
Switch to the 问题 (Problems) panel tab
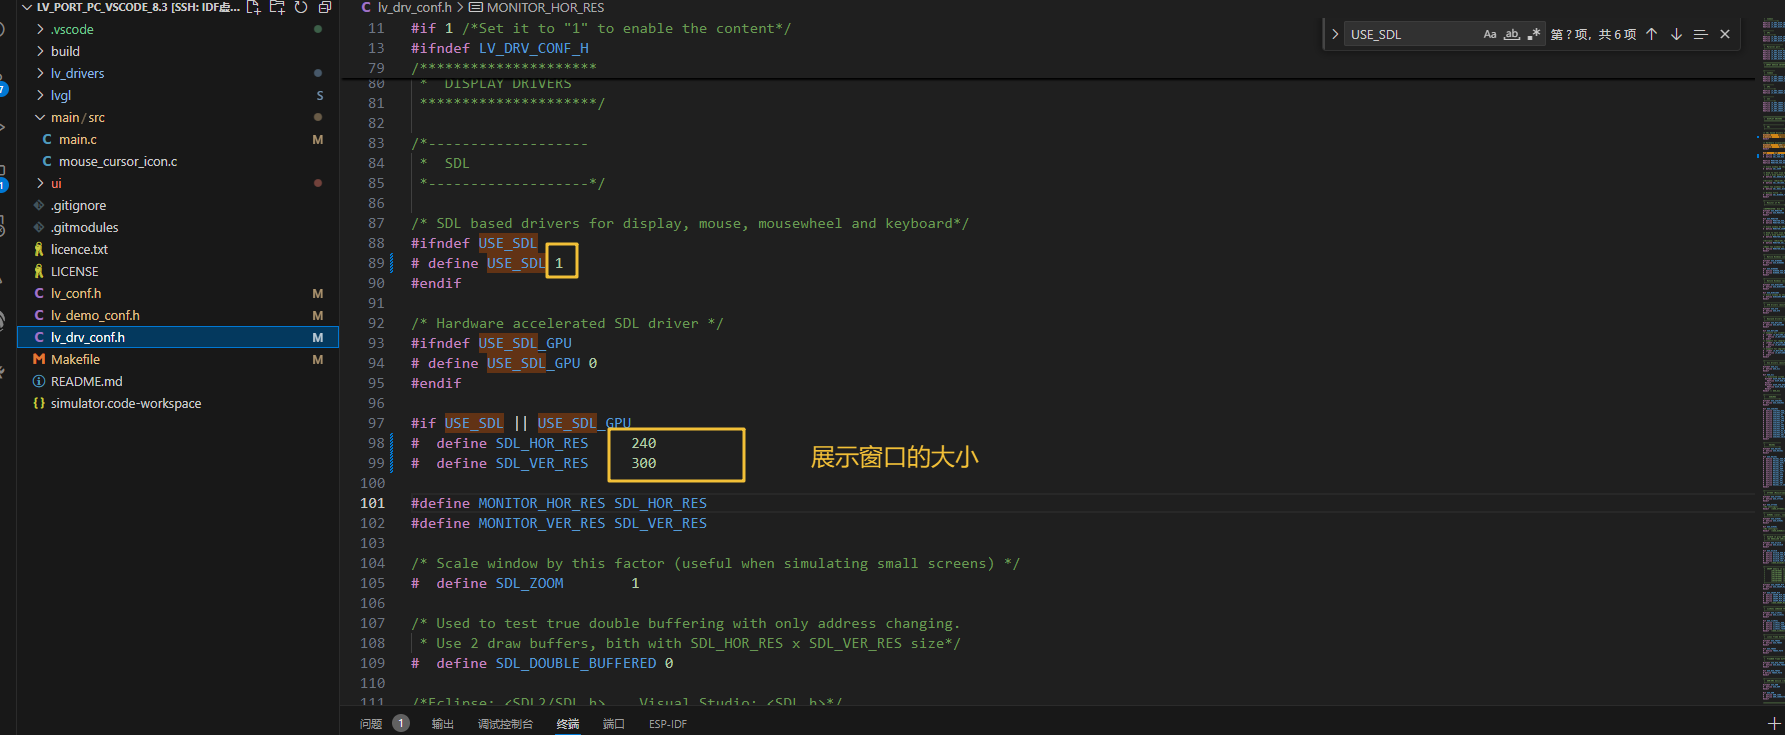tap(371, 724)
